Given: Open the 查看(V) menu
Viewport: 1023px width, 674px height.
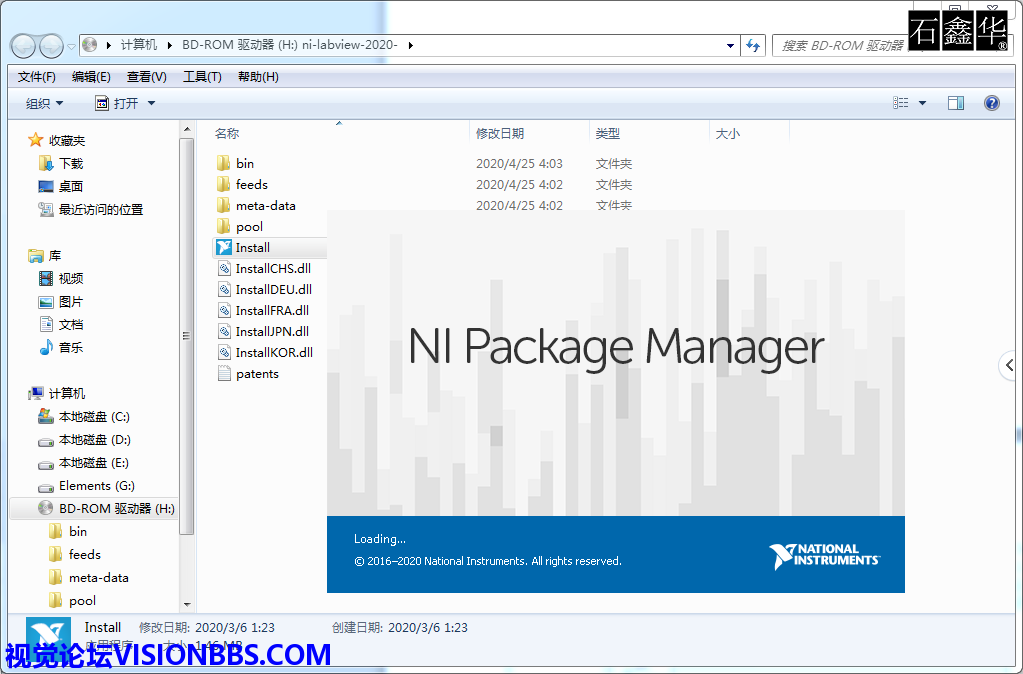Looking at the screenshot, I should 147,77.
